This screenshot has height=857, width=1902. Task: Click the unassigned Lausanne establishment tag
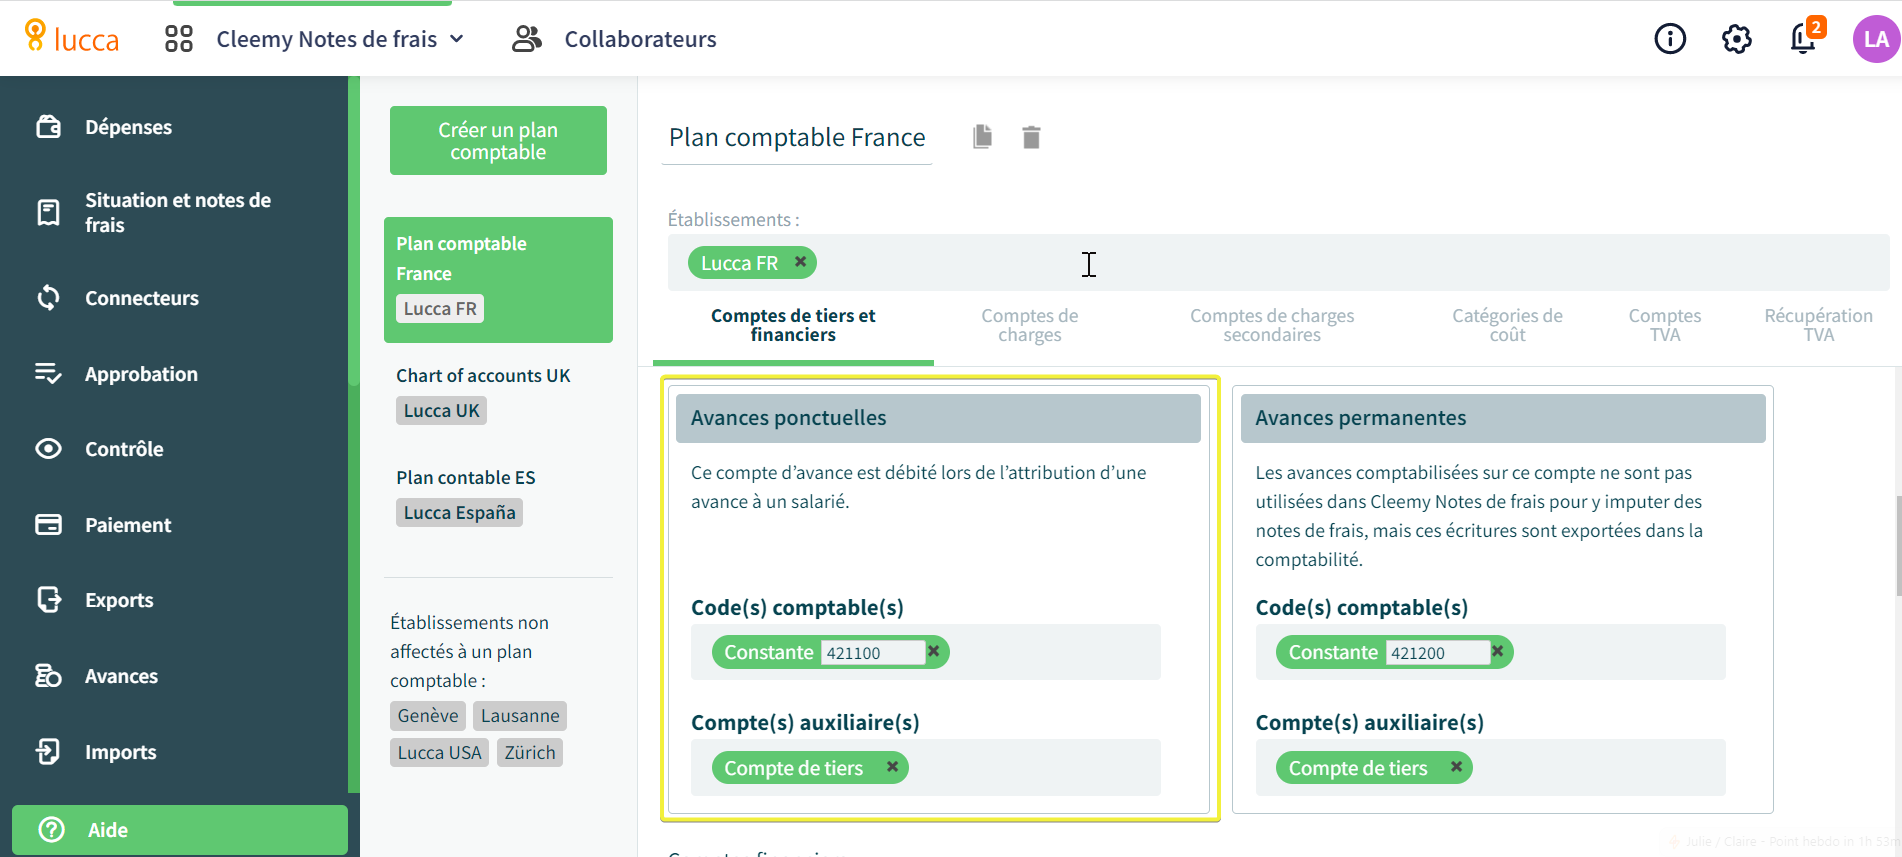[x=520, y=716]
